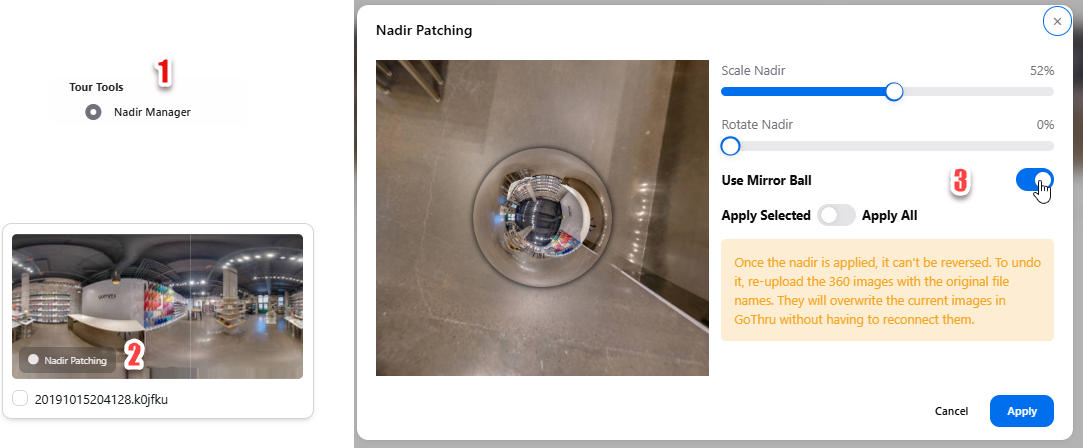Click the Tour Tools heading

tap(96, 87)
